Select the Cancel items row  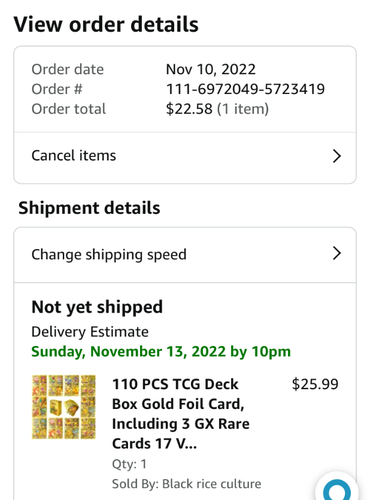point(185,157)
